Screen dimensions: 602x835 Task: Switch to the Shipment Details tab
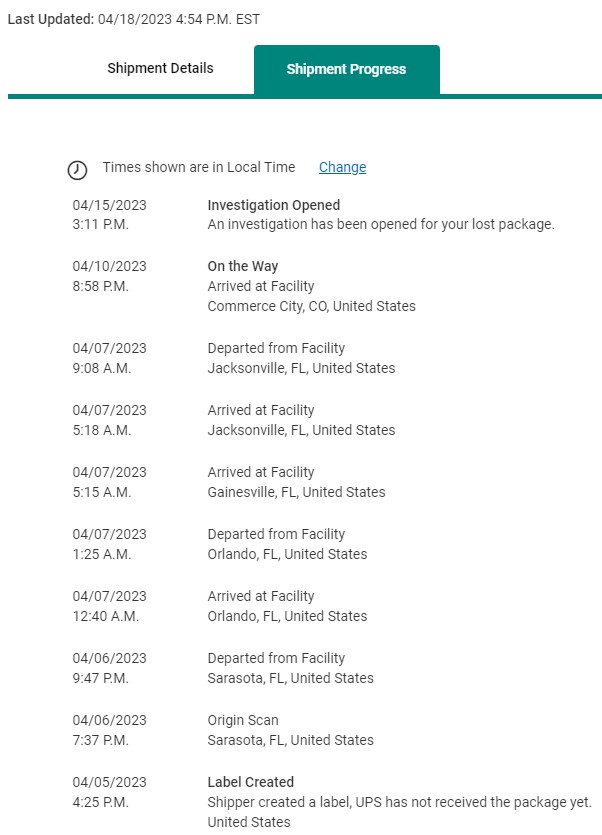160,69
